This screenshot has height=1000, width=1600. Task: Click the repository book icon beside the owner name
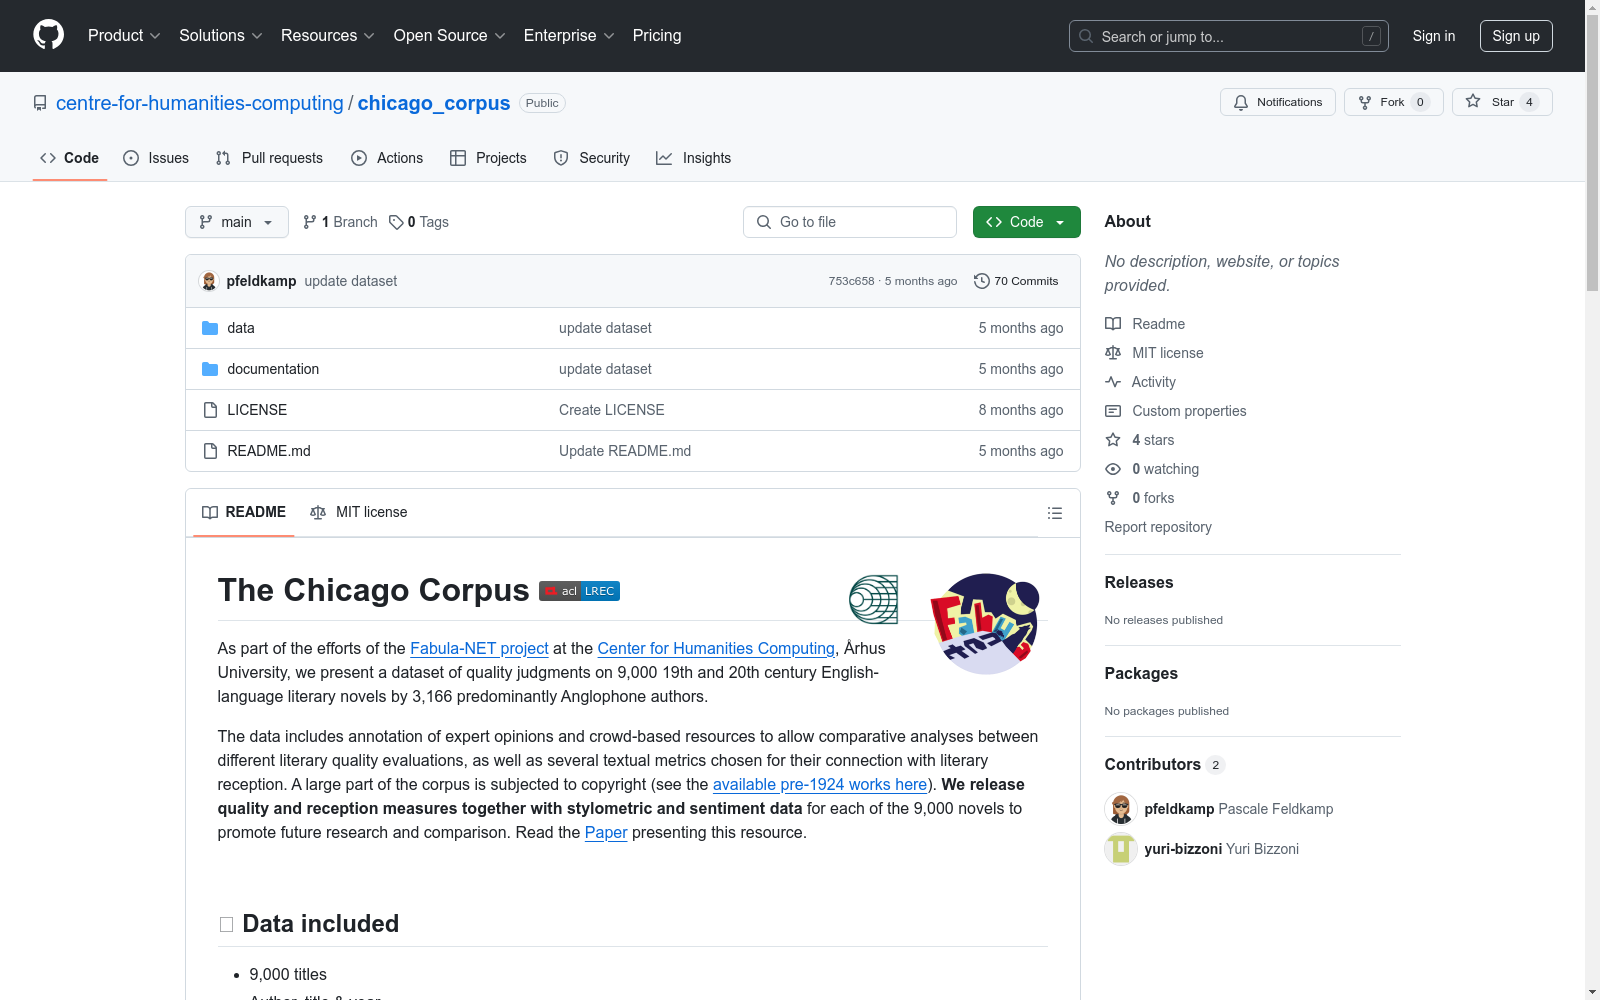point(40,103)
